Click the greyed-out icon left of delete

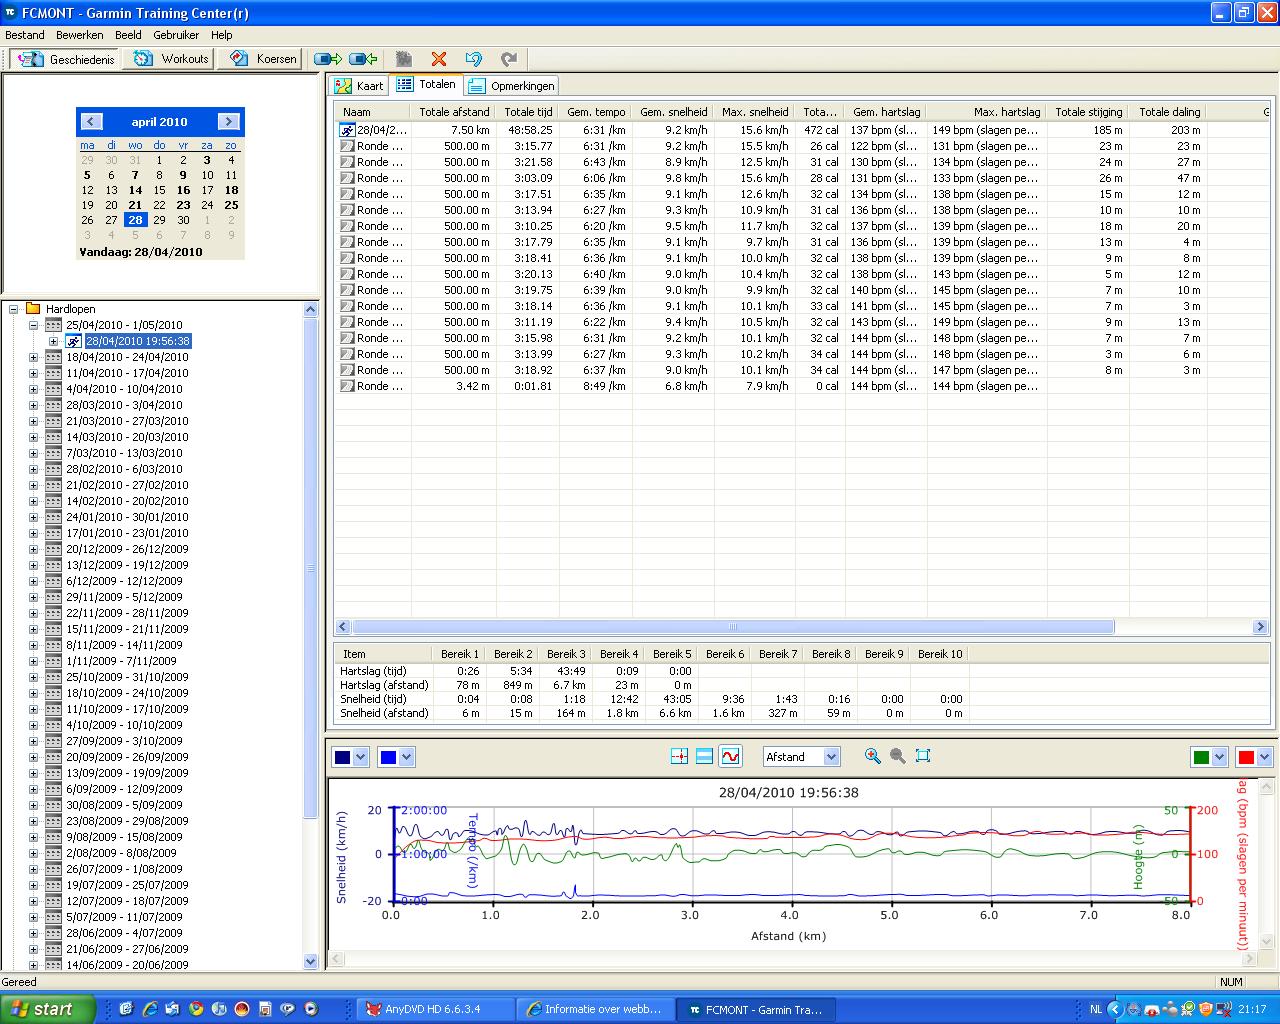pos(404,59)
